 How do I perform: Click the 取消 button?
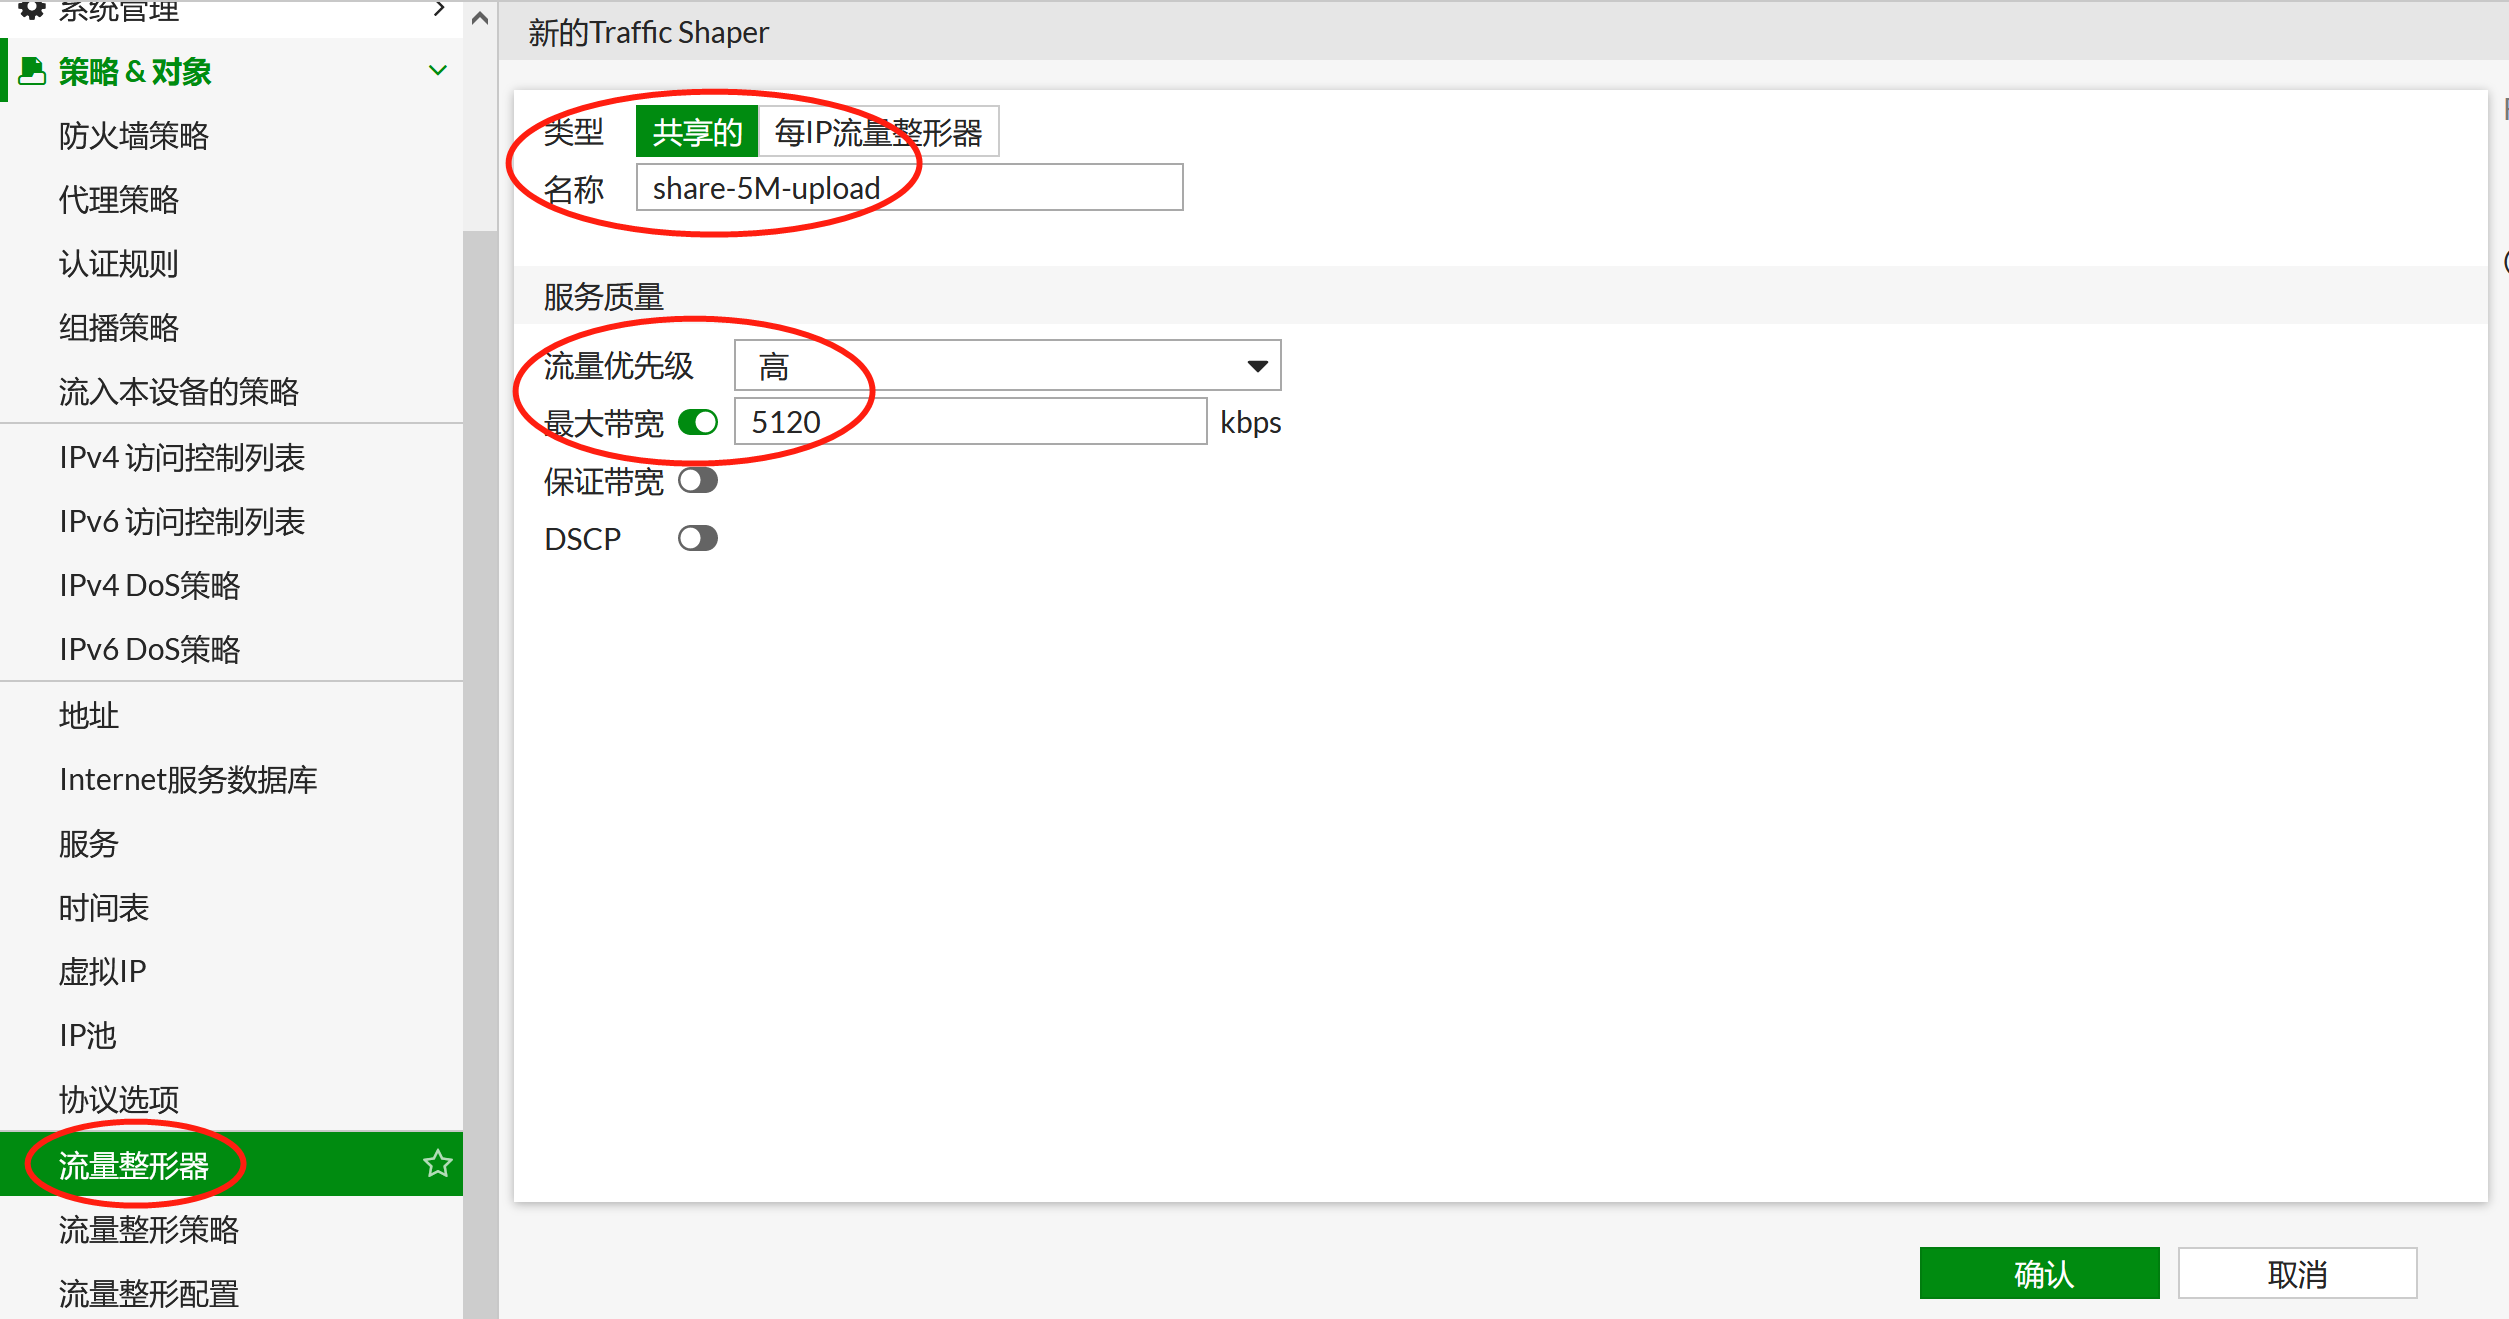tap(2297, 1273)
